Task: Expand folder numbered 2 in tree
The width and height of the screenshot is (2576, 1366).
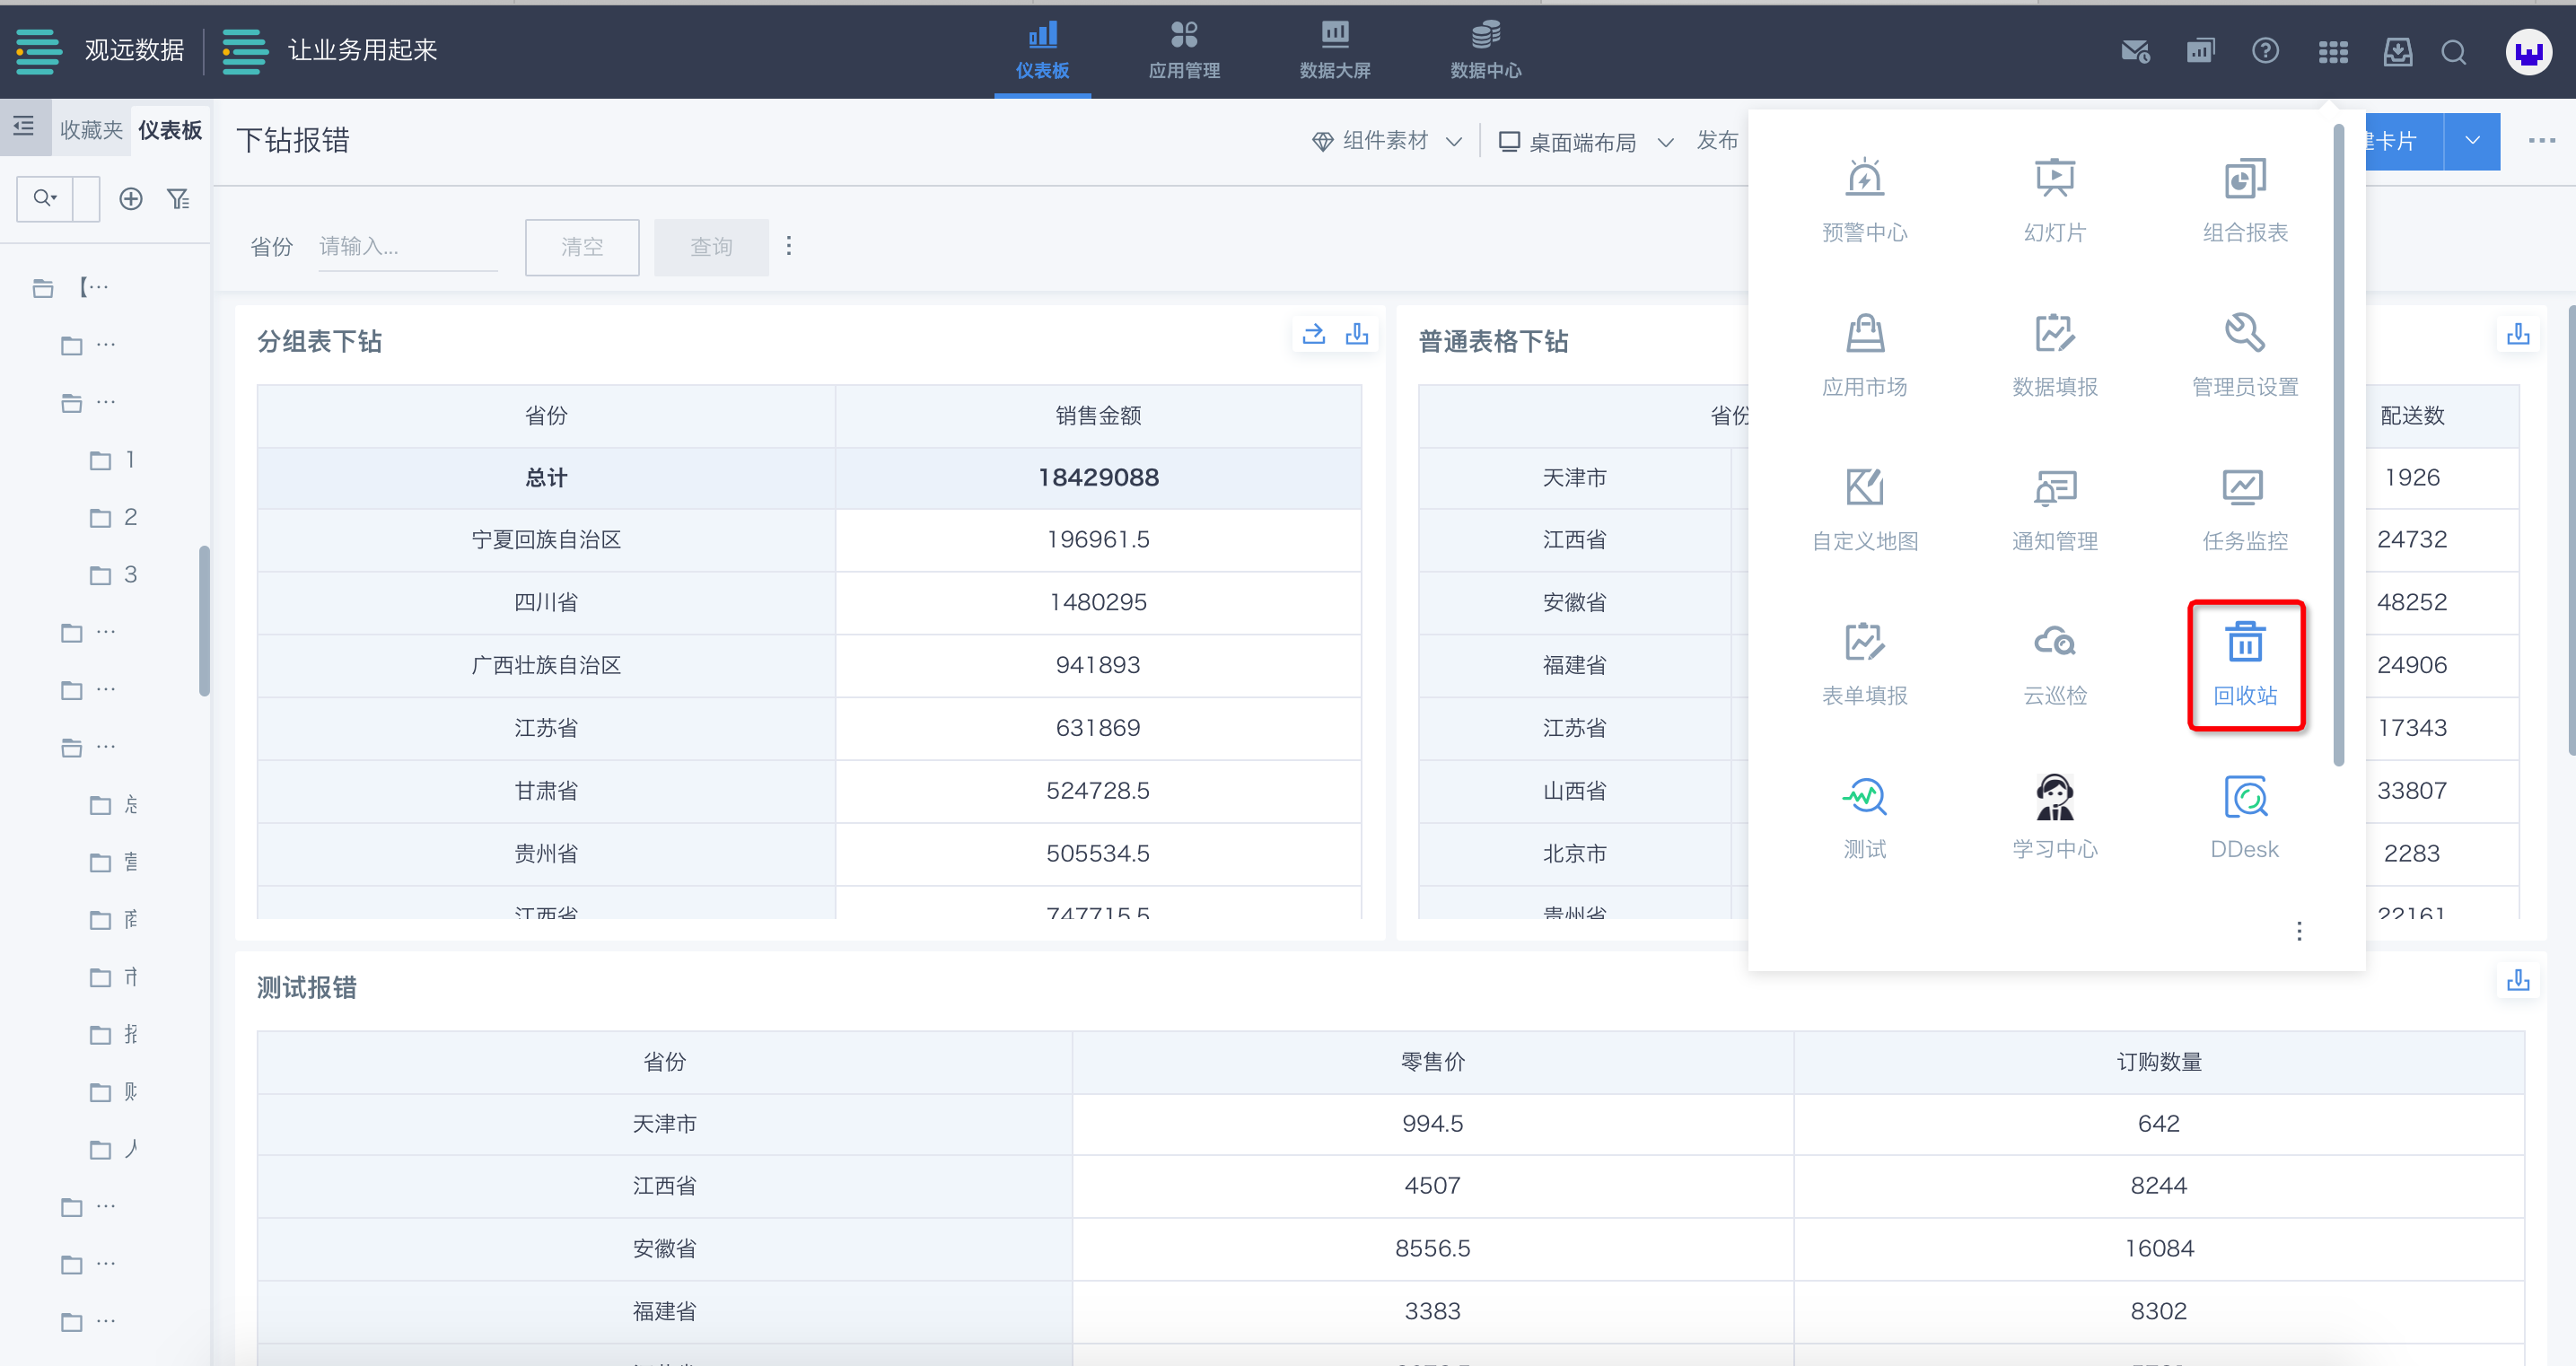Action: (x=113, y=517)
